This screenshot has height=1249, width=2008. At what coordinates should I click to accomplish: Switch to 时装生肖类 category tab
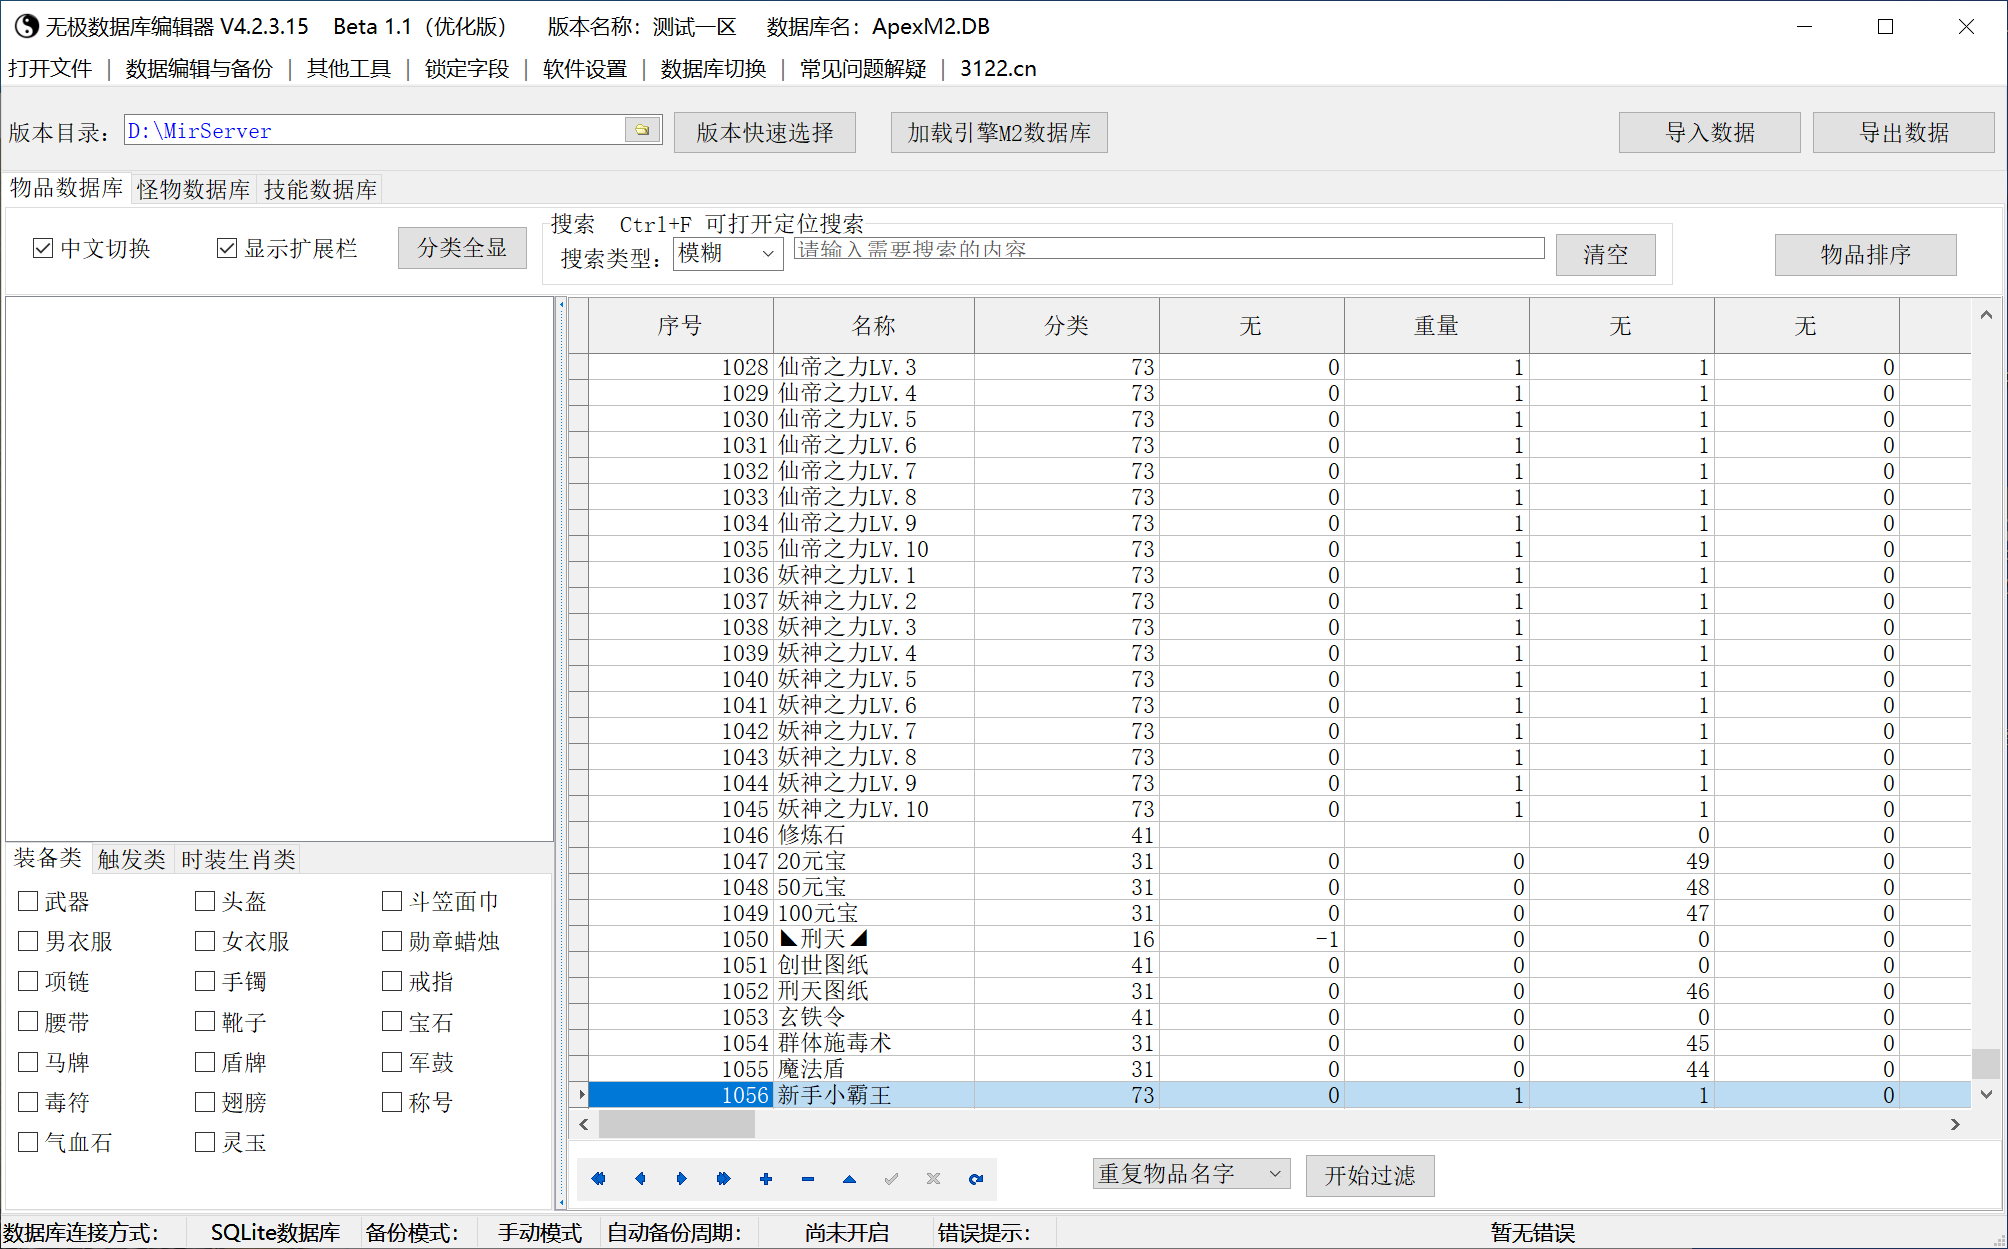coord(238,859)
